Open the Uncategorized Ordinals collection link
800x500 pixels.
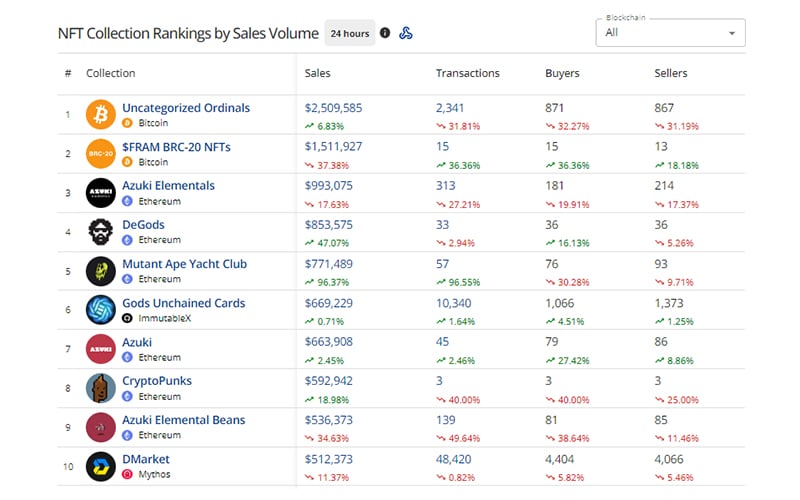(x=186, y=108)
